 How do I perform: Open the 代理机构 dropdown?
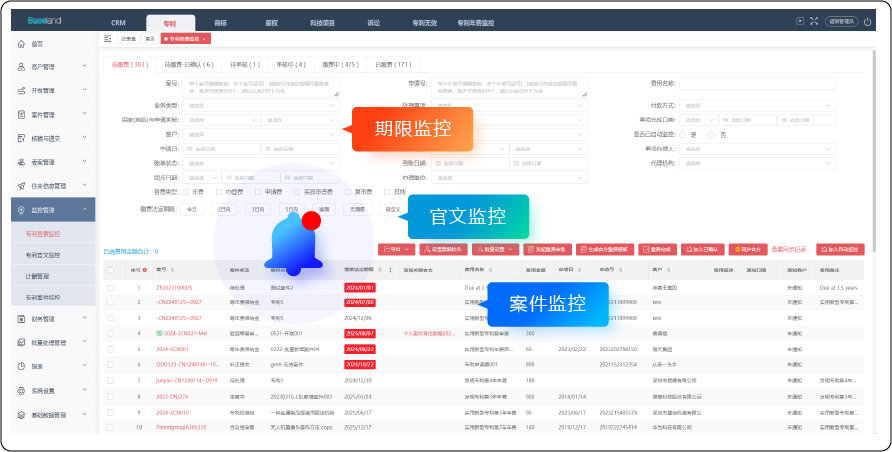pyautogui.click(x=757, y=163)
